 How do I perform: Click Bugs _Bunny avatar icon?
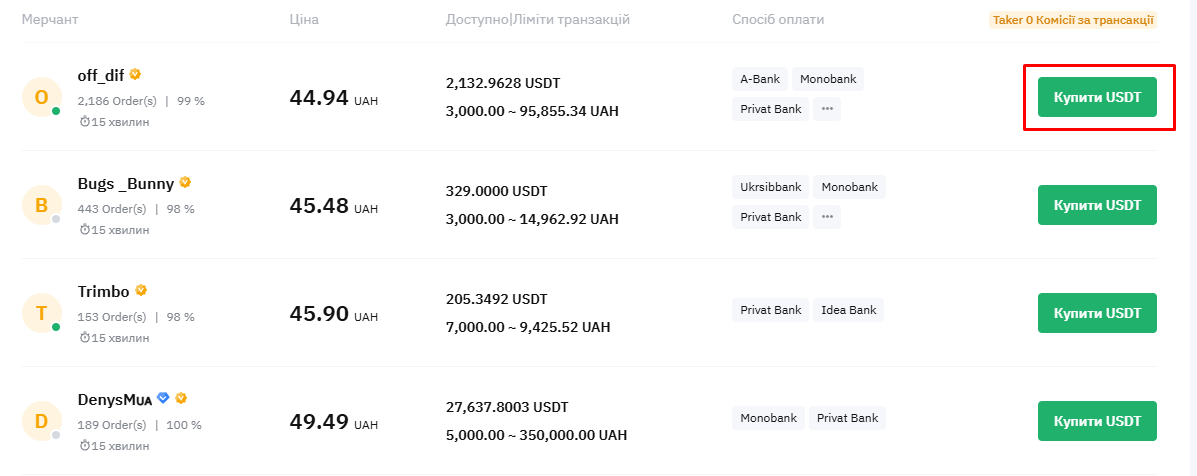click(41, 205)
